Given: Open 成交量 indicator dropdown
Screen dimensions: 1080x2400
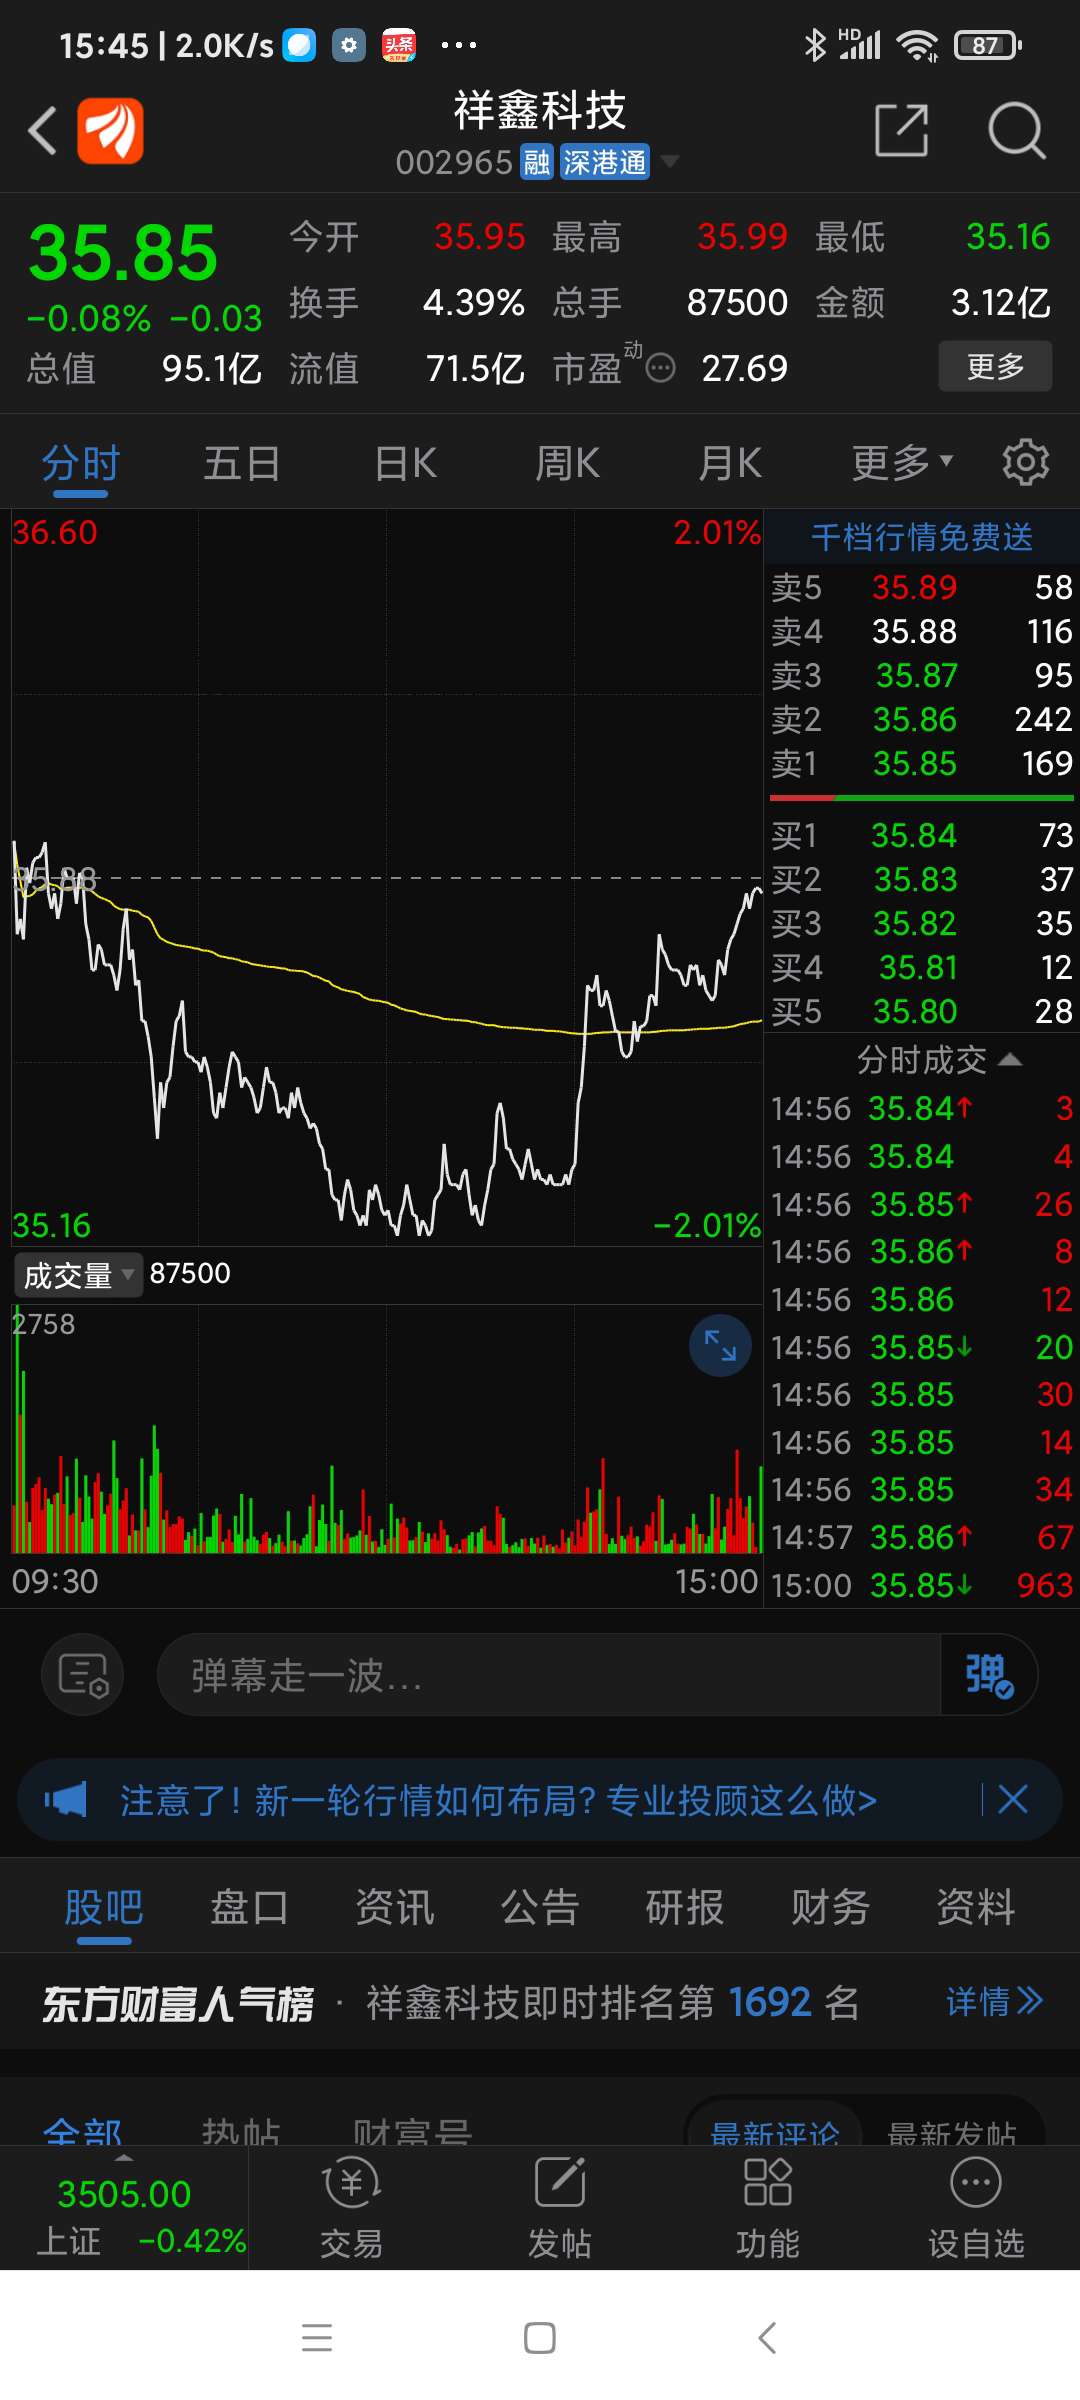Looking at the screenshot, I should pos(79,1275).
